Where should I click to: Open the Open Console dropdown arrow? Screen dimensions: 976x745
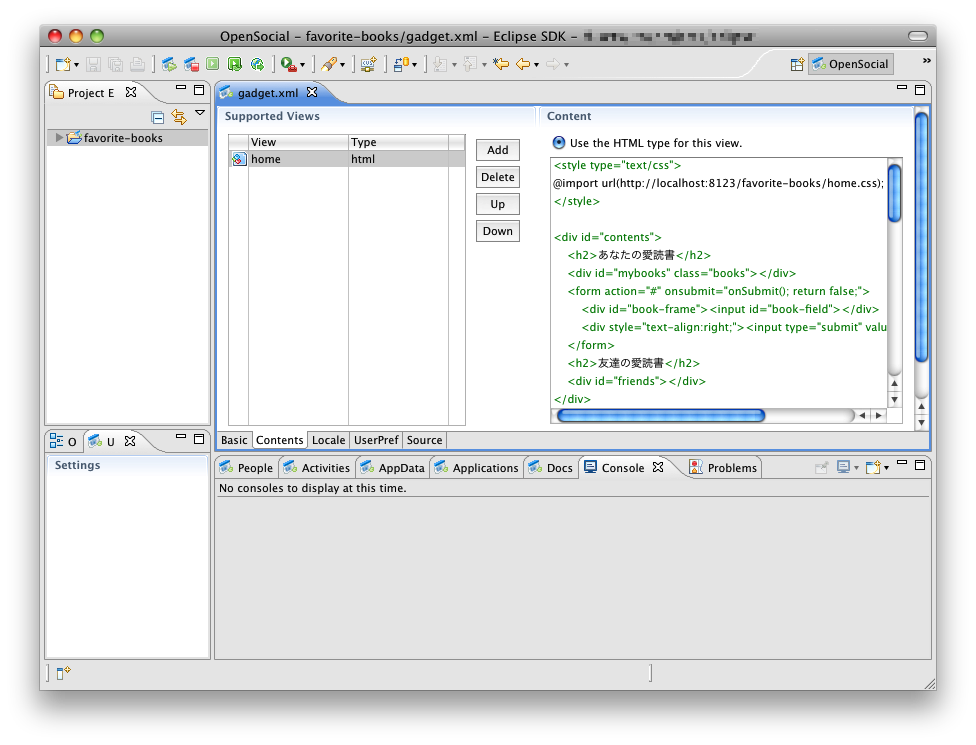coord(886,468)
